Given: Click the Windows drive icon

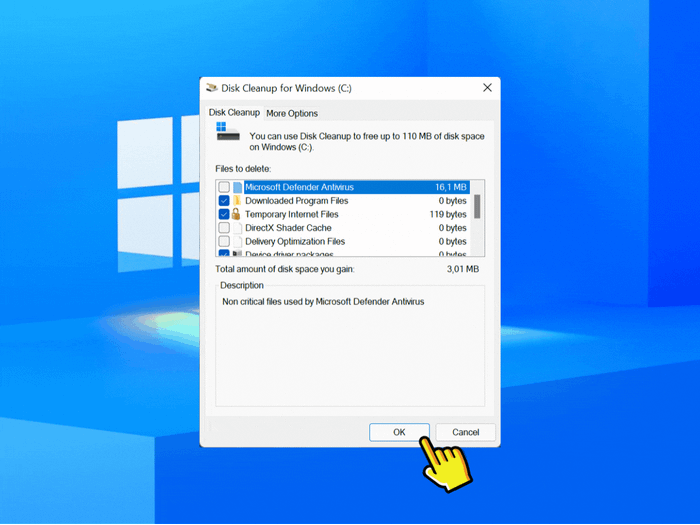Looking at the screenshot, I should tap(228, 132).
